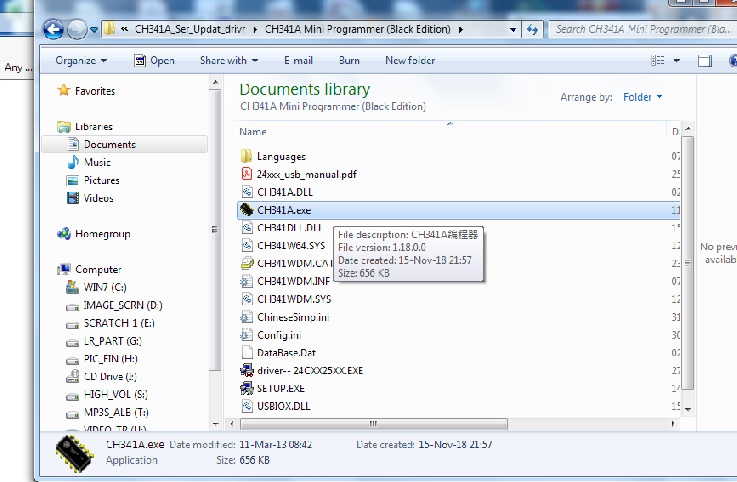Select the CH341A.exe chip icon
Image resolution: width=737 pixels, height=482 pixels.
click(x=247, y=210)
